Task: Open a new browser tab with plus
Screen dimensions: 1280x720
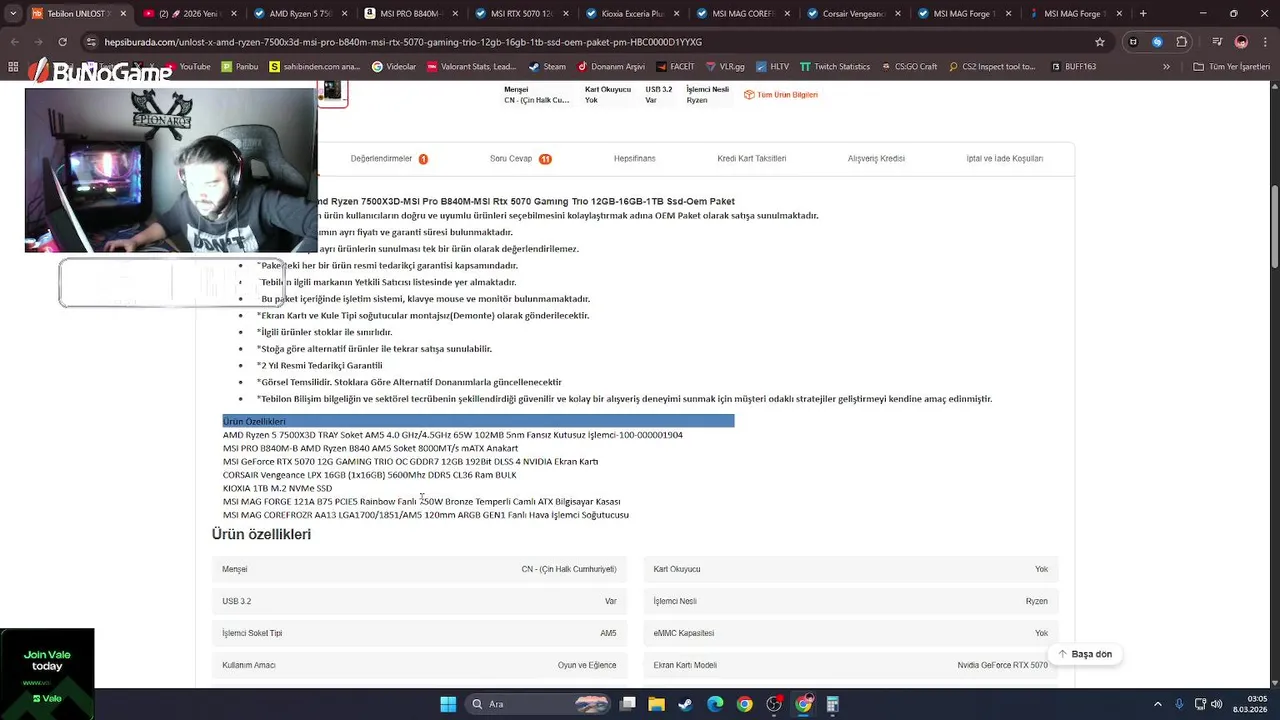Action: tap(1143, 14)
